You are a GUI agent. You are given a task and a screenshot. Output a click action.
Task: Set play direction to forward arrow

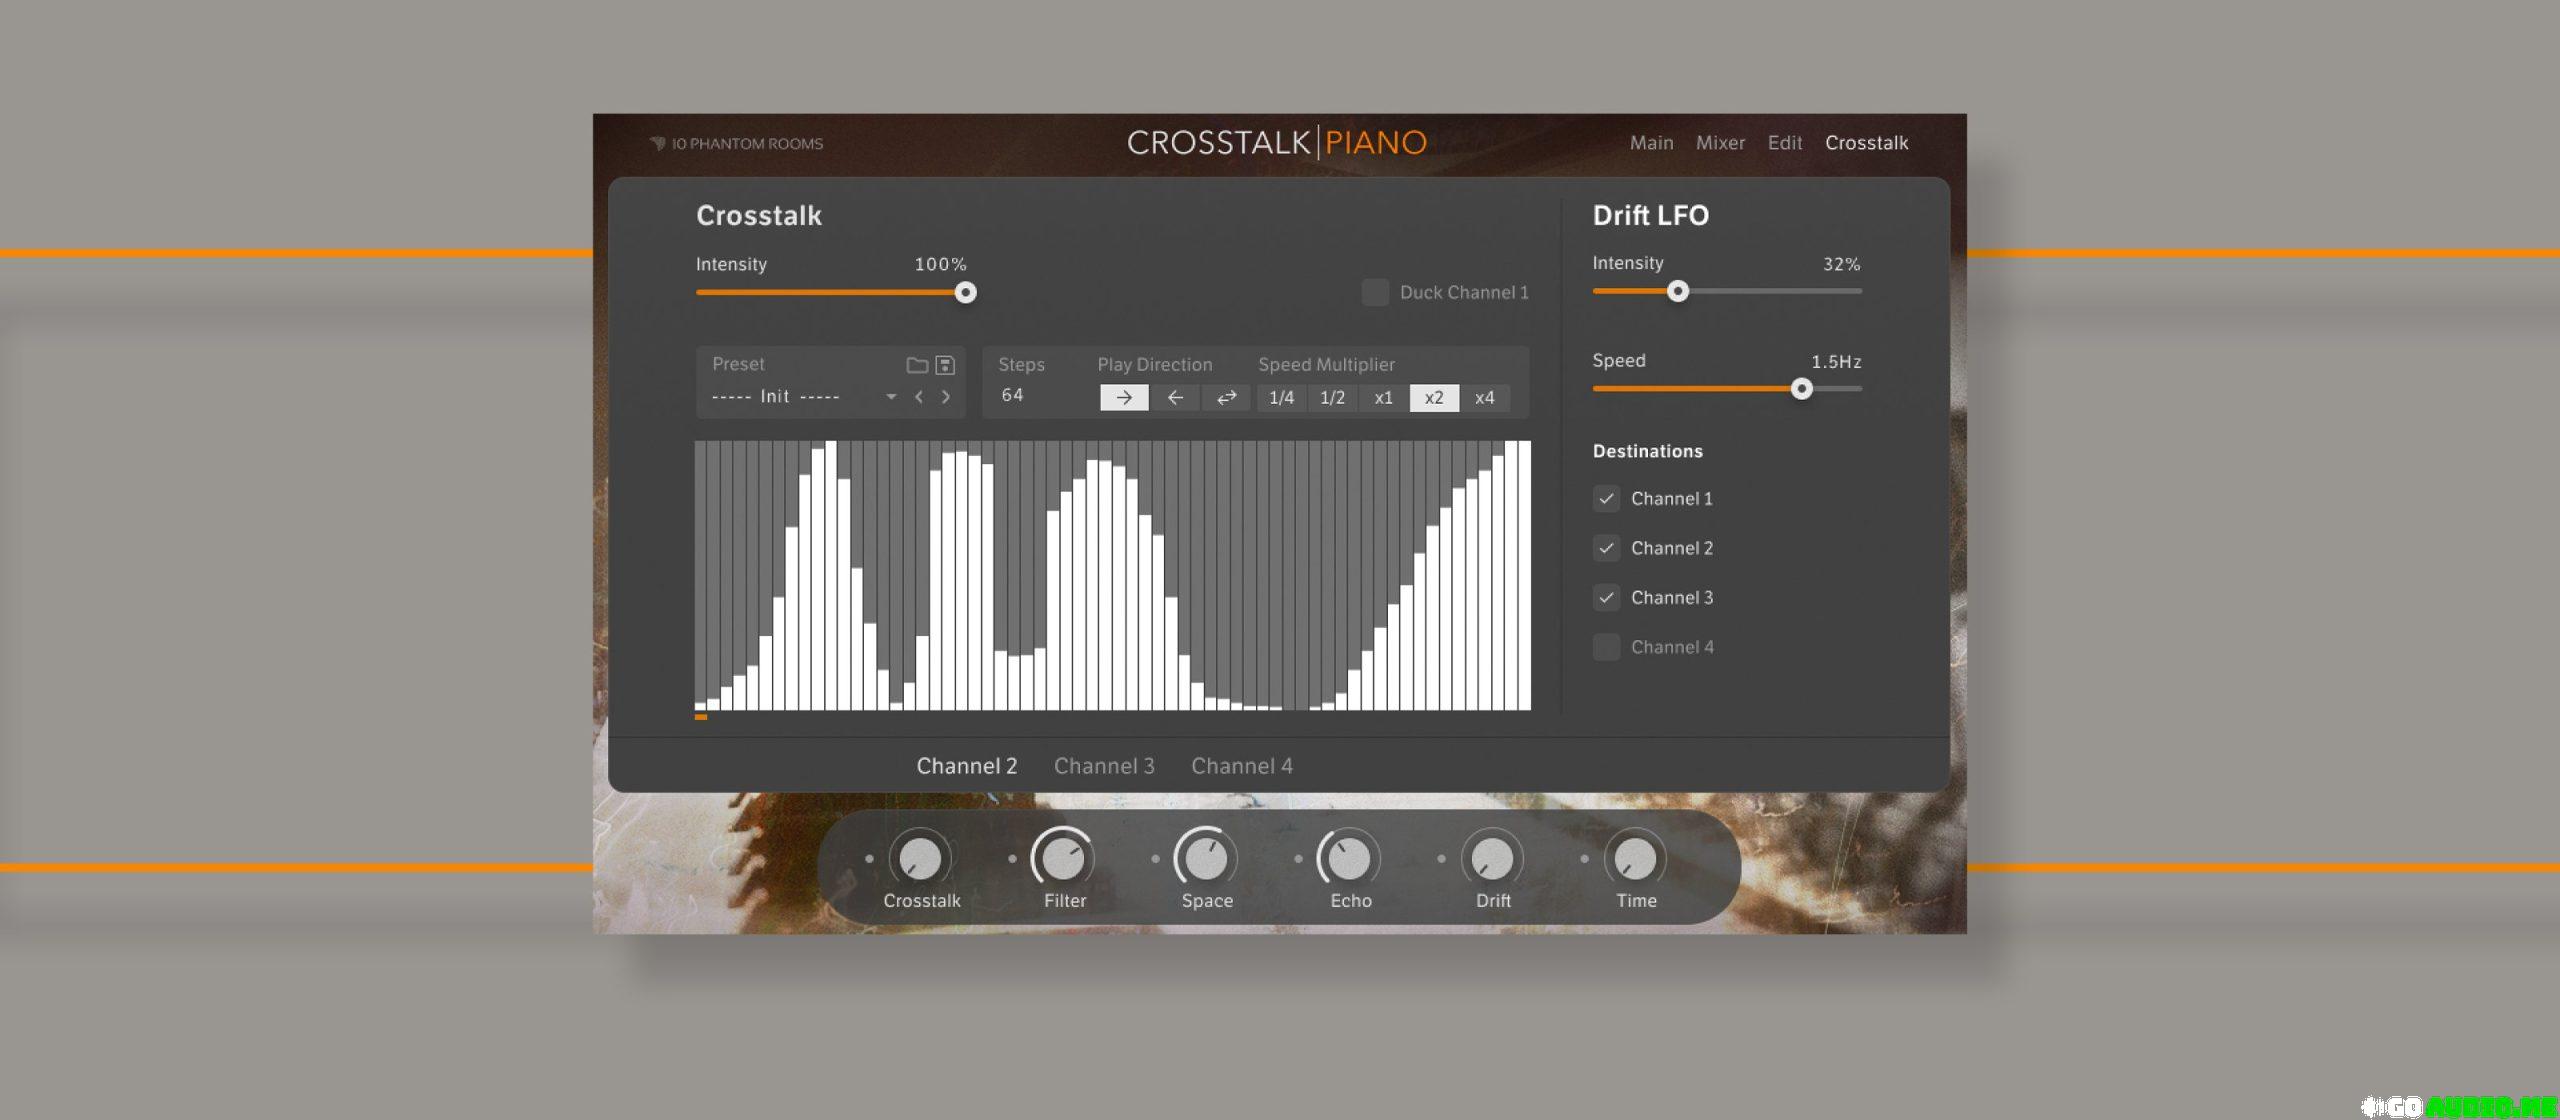[x=1124, y=397]
